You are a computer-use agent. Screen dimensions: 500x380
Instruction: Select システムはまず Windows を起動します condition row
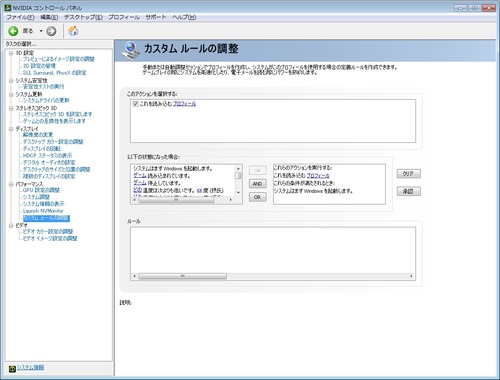coord(173,169)
